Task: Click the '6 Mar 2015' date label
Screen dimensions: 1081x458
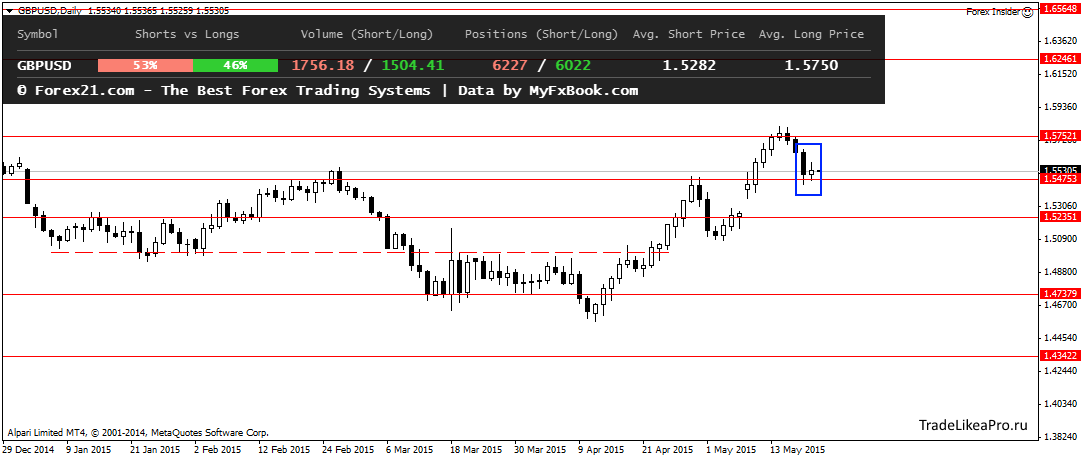Action: pos(410,450)
